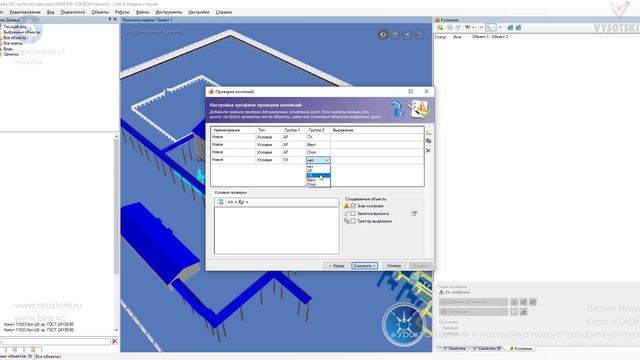Click the first blue icon in the Коллизии toolbar
Screen dimensions: 640x360
point(510,27)
